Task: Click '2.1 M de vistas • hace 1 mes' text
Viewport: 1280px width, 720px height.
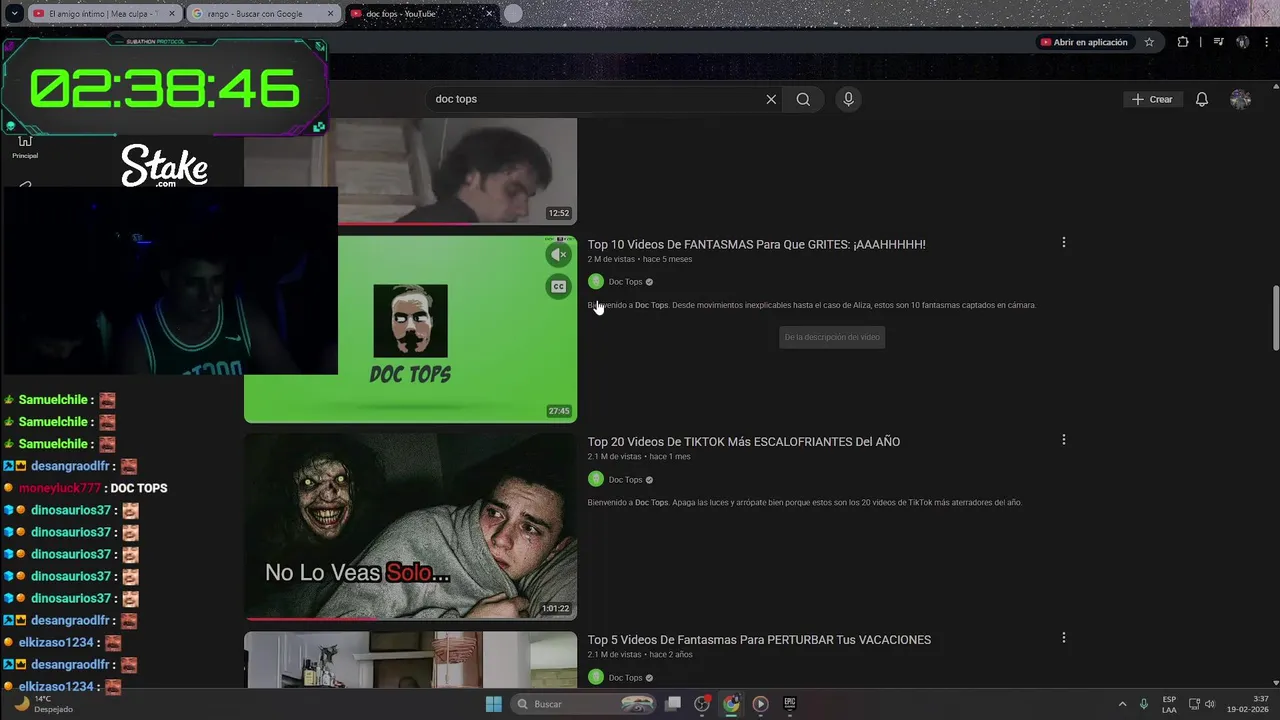Action: pos(639,457)
